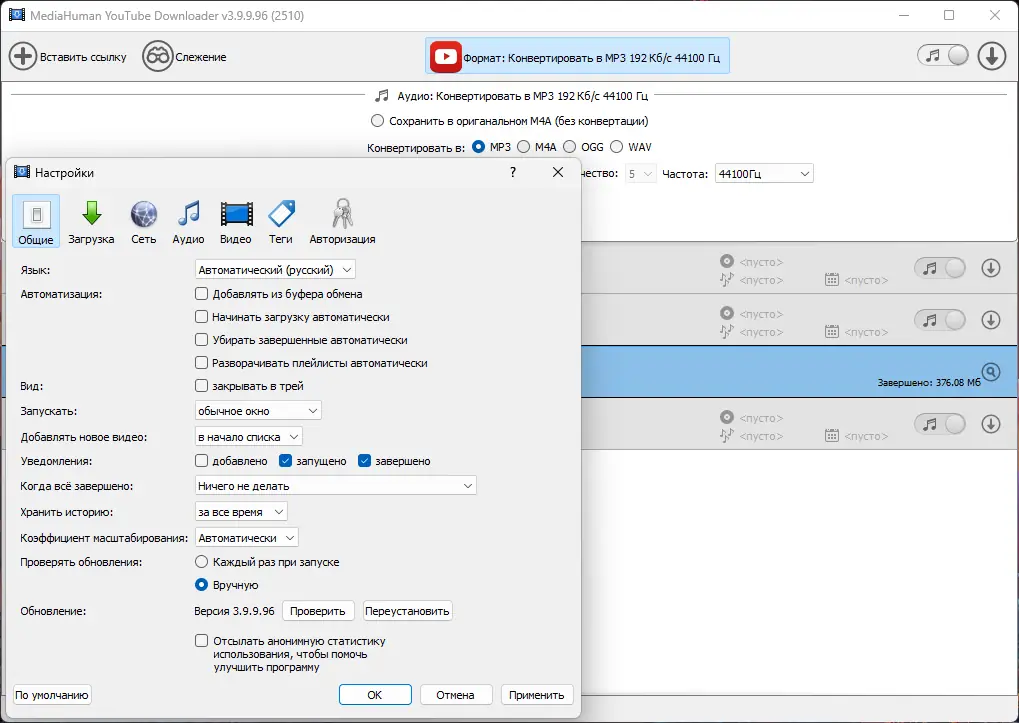Close the Настройки dialog with X
1019x723 pixels.
(x=558, y=172)
